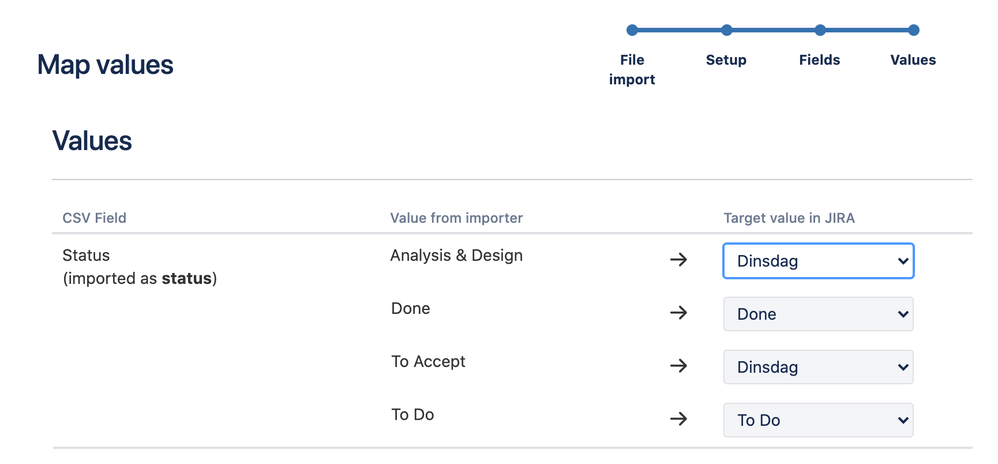This screenshot has height=464, width=998.
Task: Click the Values step dot
Action: (x=913, y=30)
